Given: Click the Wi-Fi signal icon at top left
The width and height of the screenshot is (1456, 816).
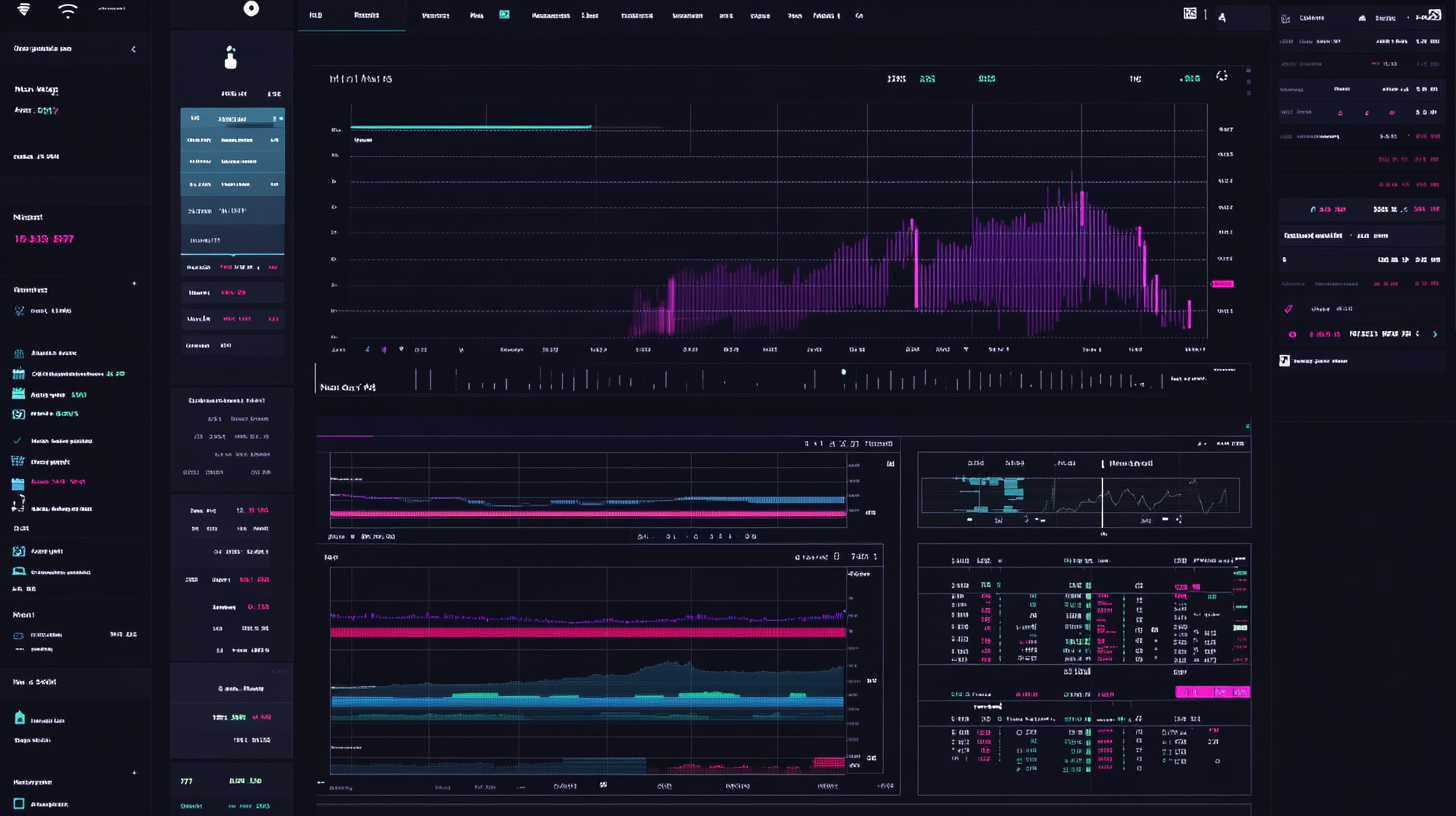Looking at the screenshot, I should click(x=67, y=14).
